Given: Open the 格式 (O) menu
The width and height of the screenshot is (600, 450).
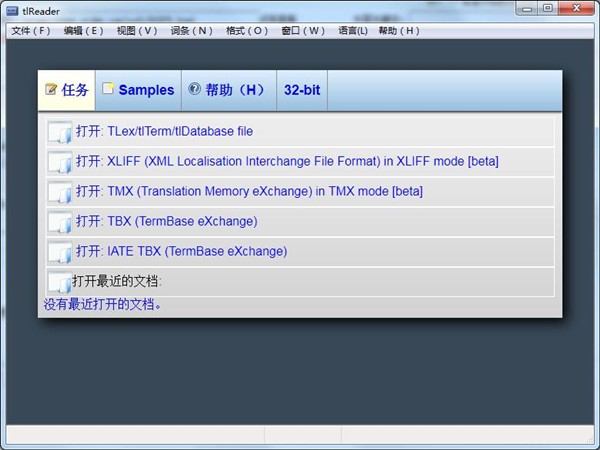Looking at the screenshot, I should [247, 31].
